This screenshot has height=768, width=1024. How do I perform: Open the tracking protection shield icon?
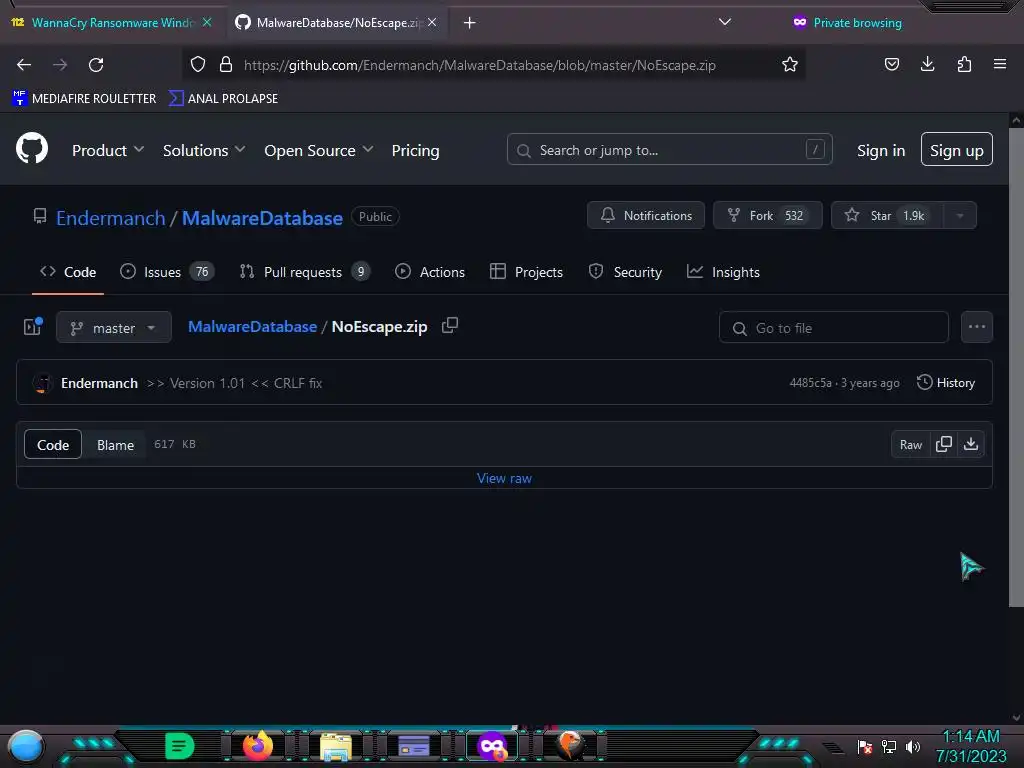(198, 65)
